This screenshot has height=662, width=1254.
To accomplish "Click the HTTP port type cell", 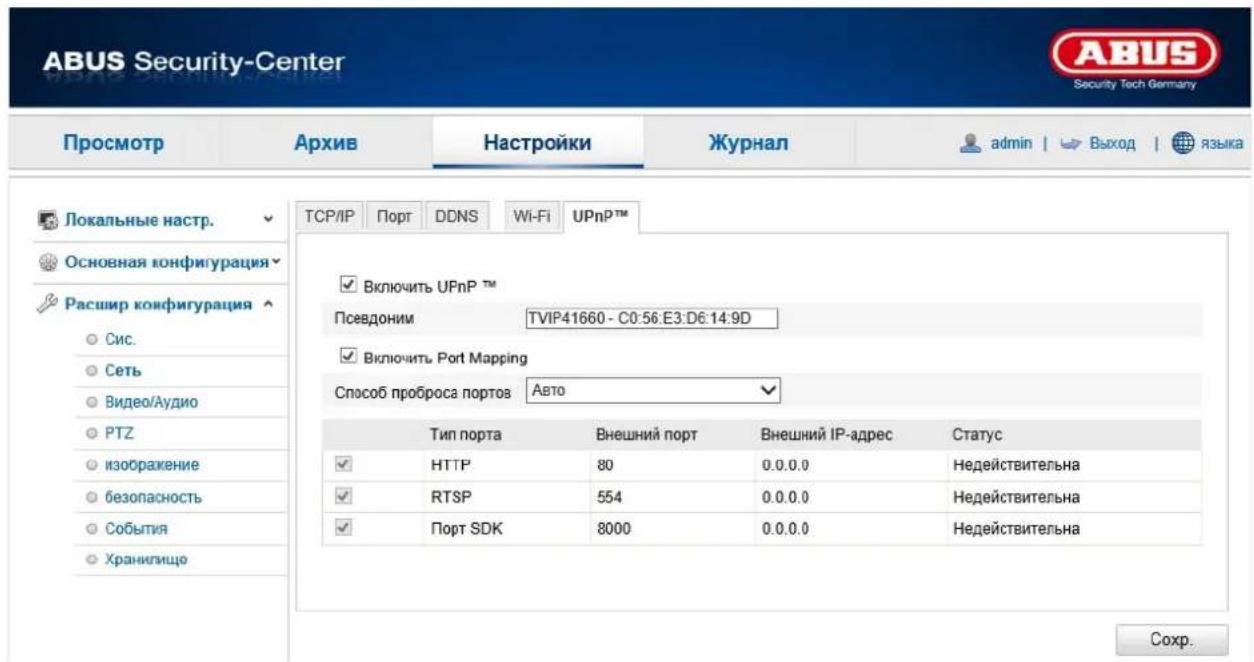I will 449,465.
